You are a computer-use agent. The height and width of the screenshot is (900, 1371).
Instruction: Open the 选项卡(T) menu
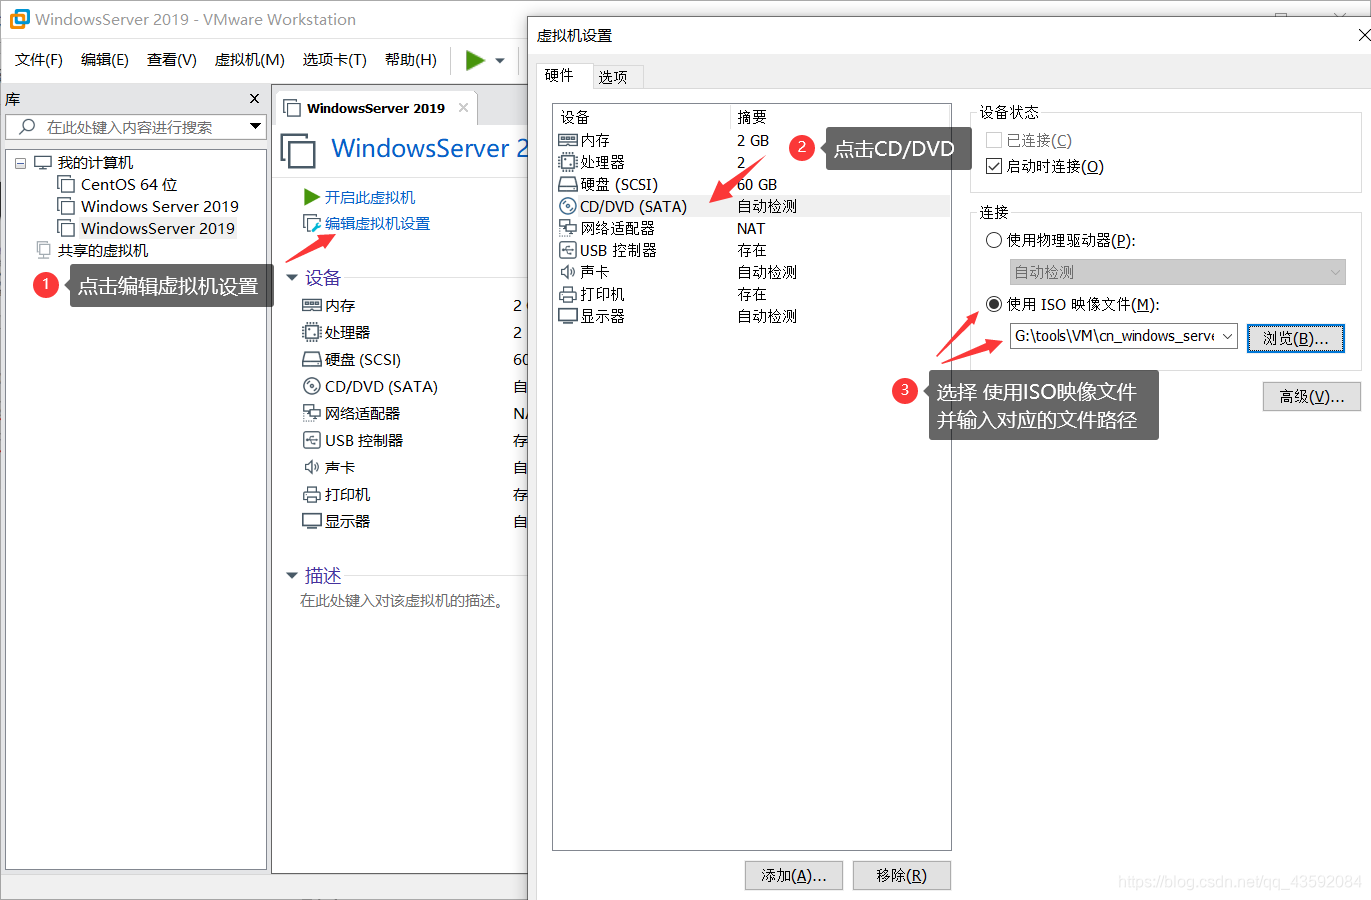point(335,60)
